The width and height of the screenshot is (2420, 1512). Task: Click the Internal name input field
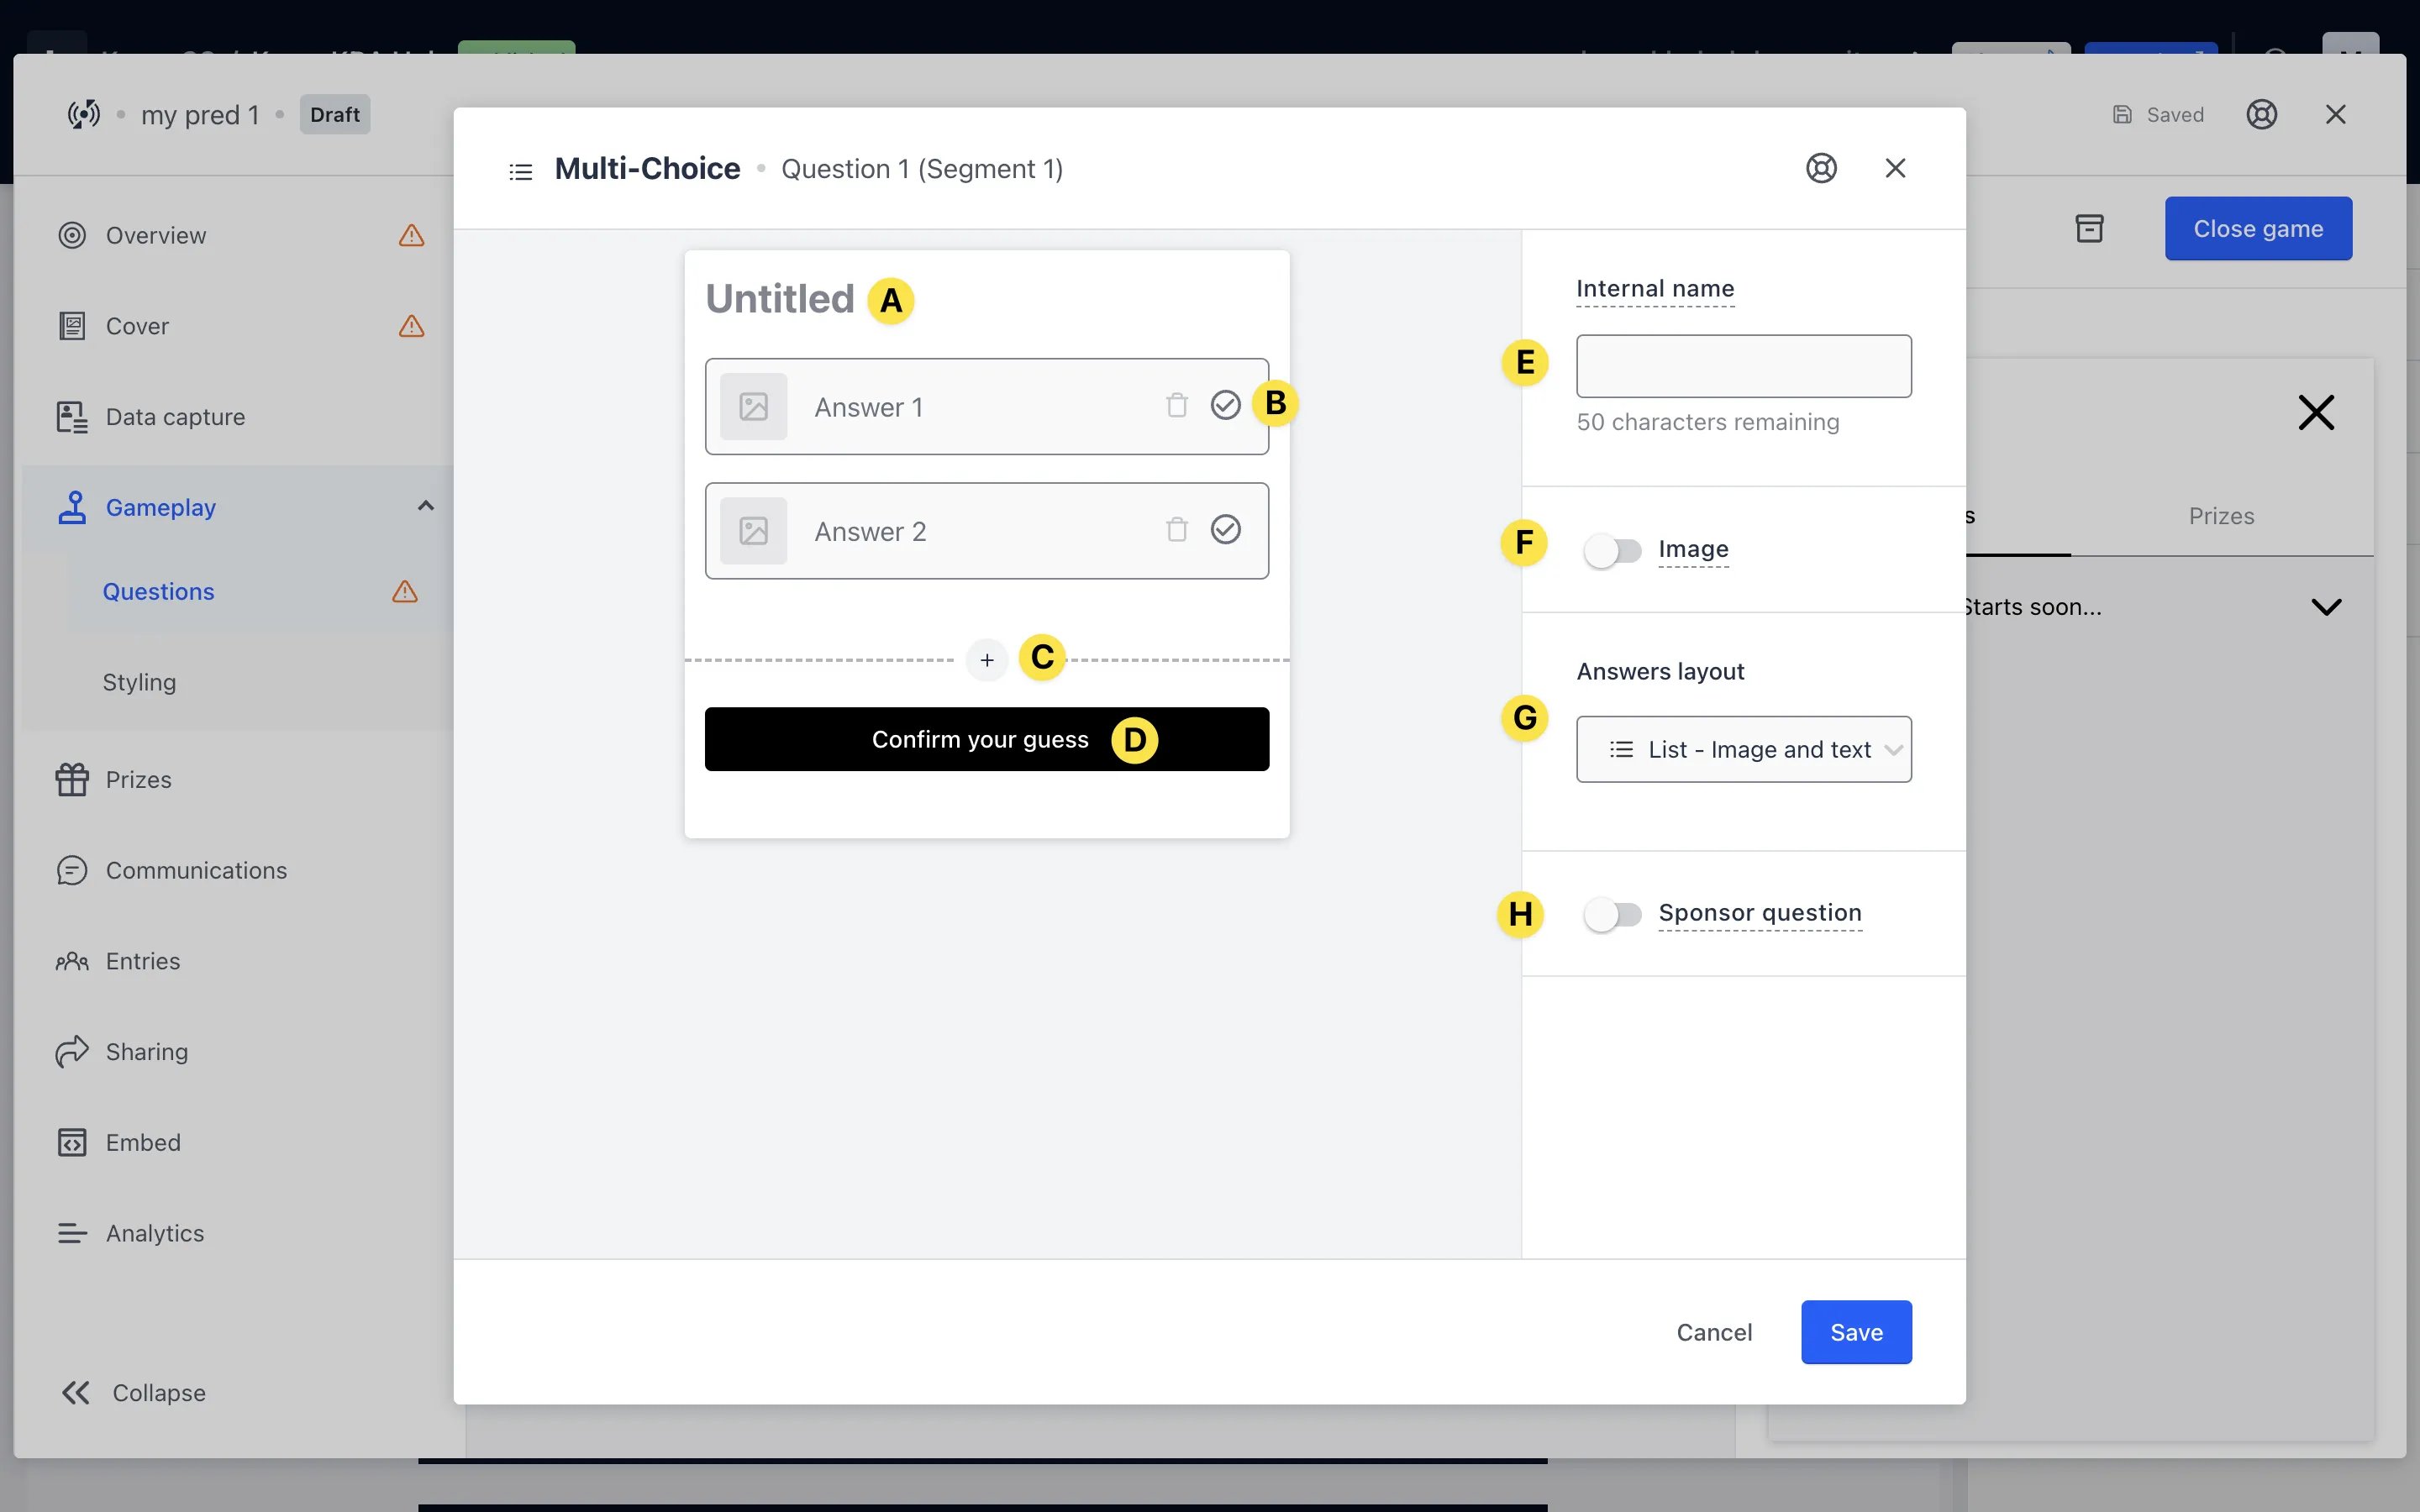[x=1743, y=366]
